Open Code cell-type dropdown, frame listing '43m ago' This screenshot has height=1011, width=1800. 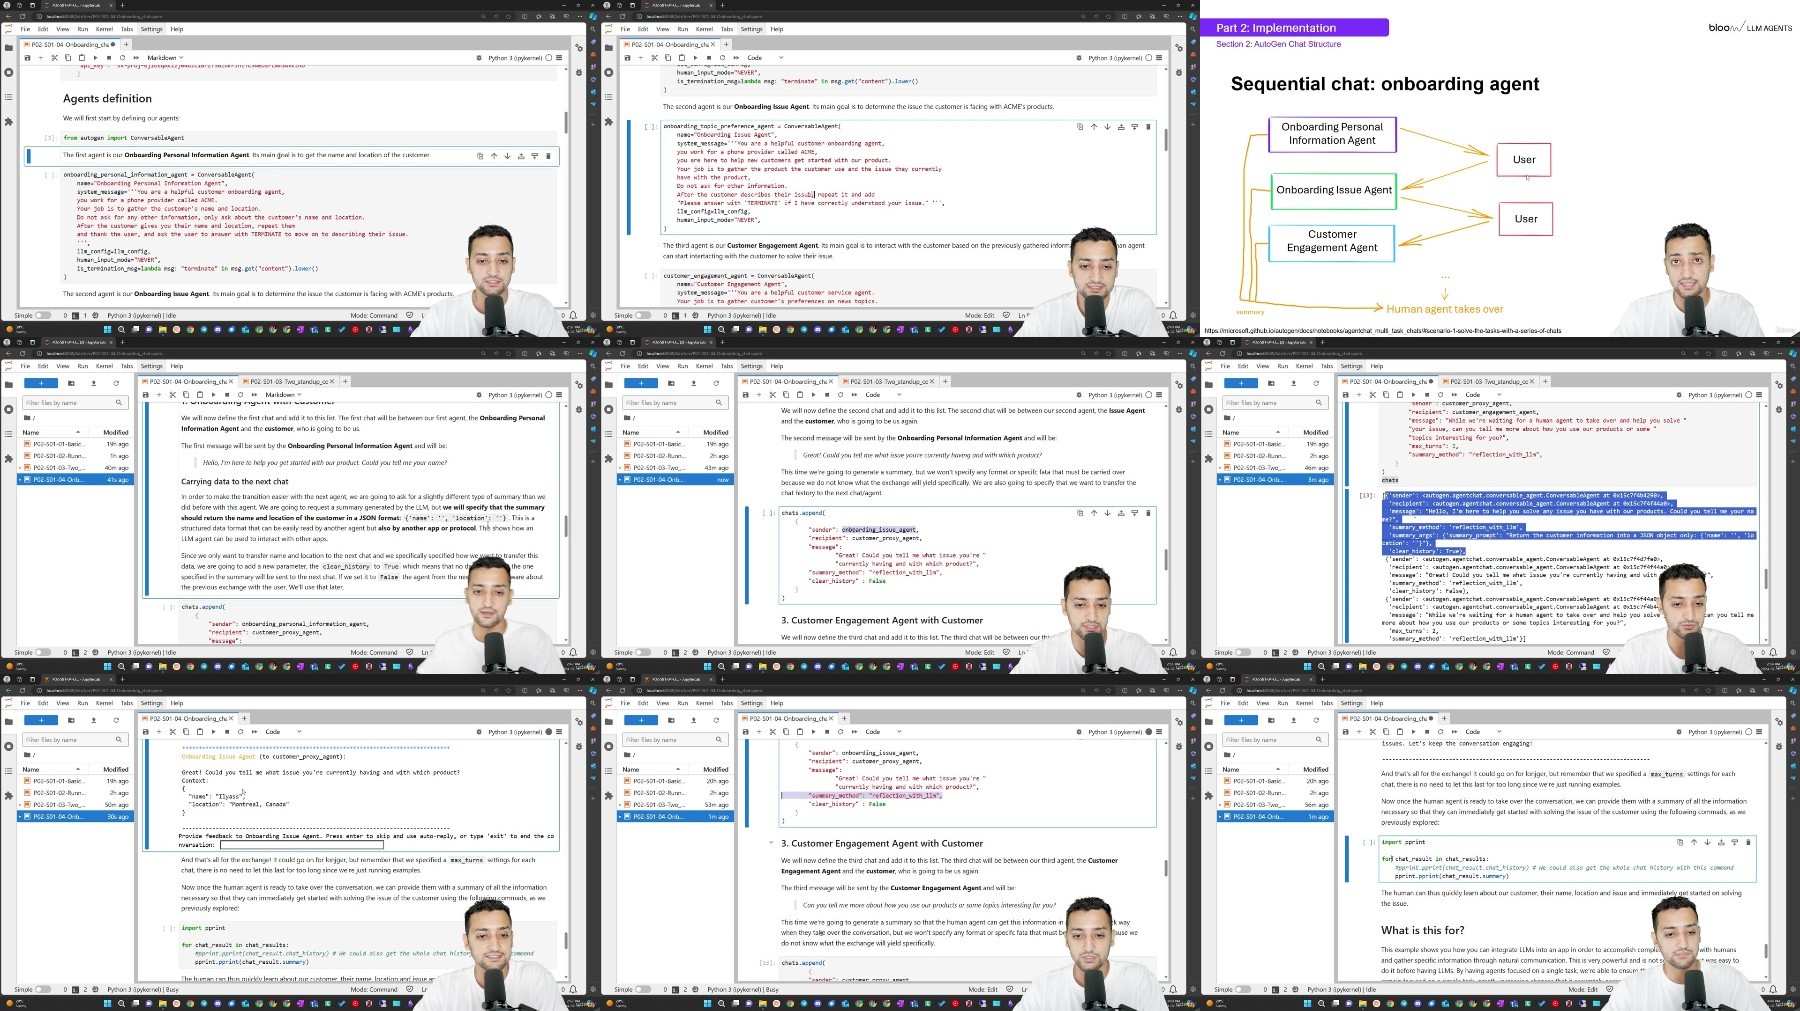coord(883,395)
